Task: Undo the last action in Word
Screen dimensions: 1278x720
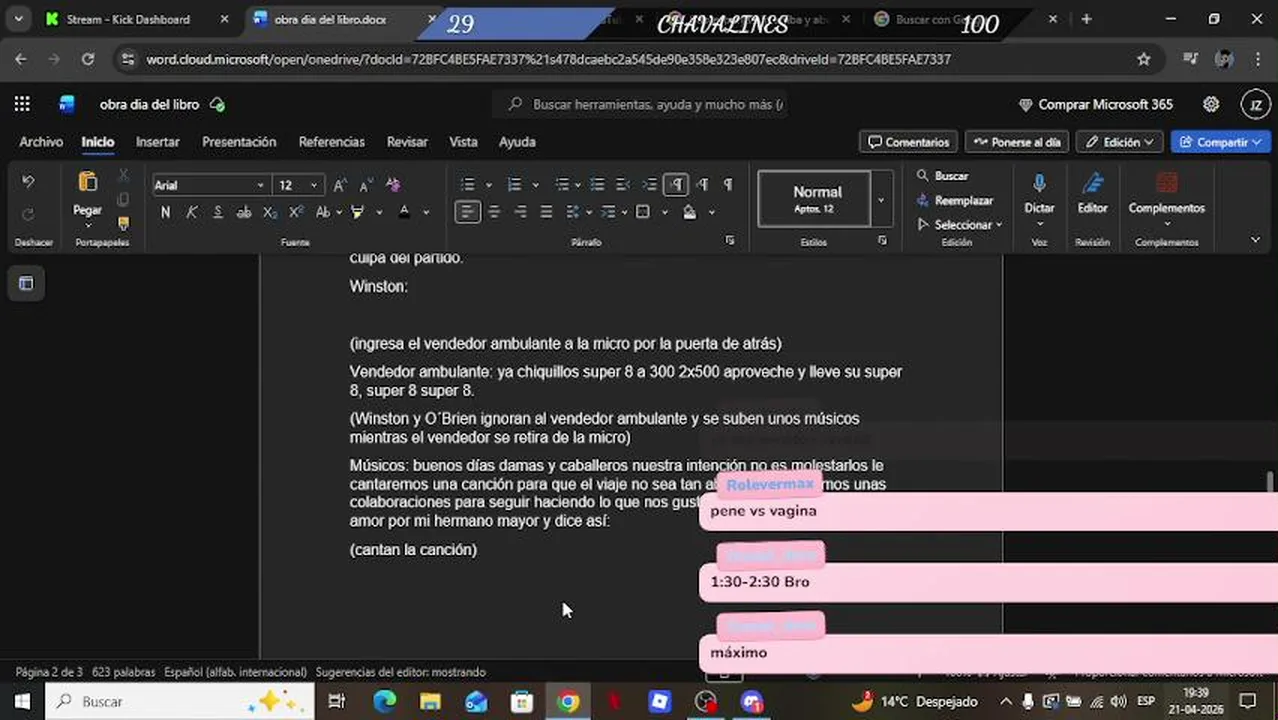Action: 28,182
